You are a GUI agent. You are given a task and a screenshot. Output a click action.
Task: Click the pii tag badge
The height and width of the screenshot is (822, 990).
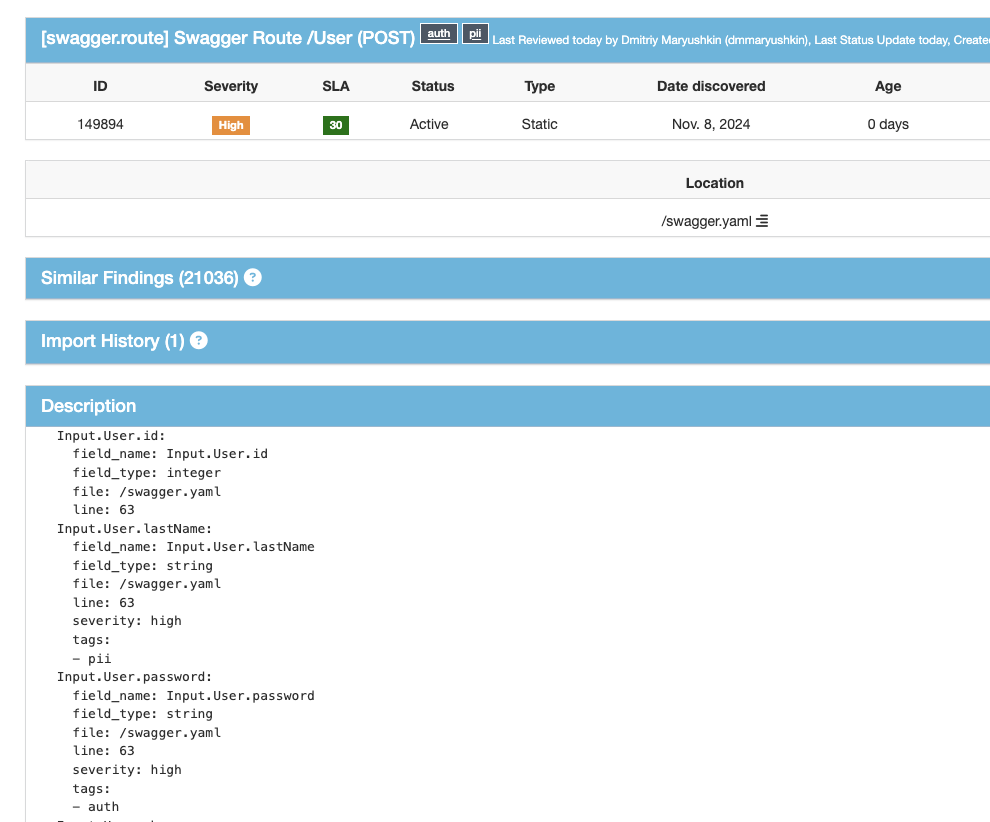[x=475, y=33]
